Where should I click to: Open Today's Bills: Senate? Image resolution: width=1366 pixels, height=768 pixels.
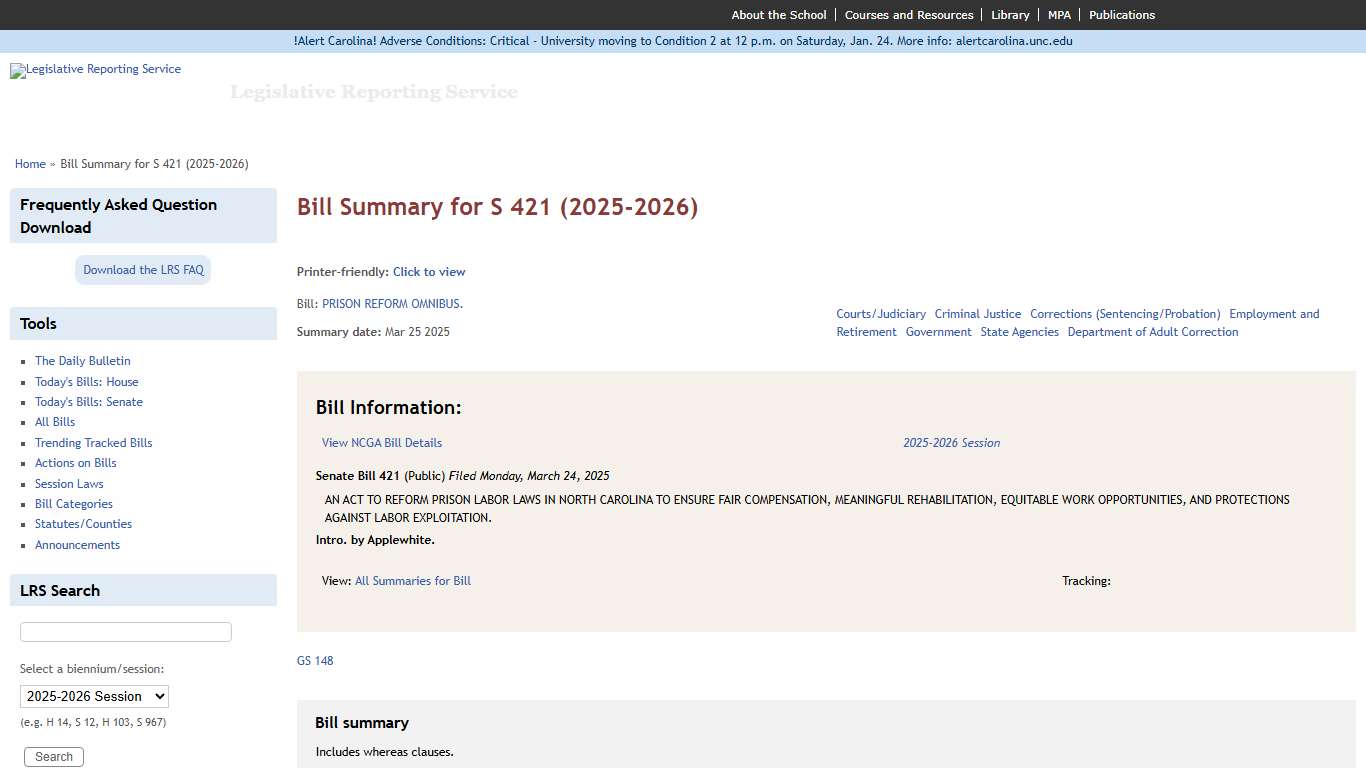[89, 401]
